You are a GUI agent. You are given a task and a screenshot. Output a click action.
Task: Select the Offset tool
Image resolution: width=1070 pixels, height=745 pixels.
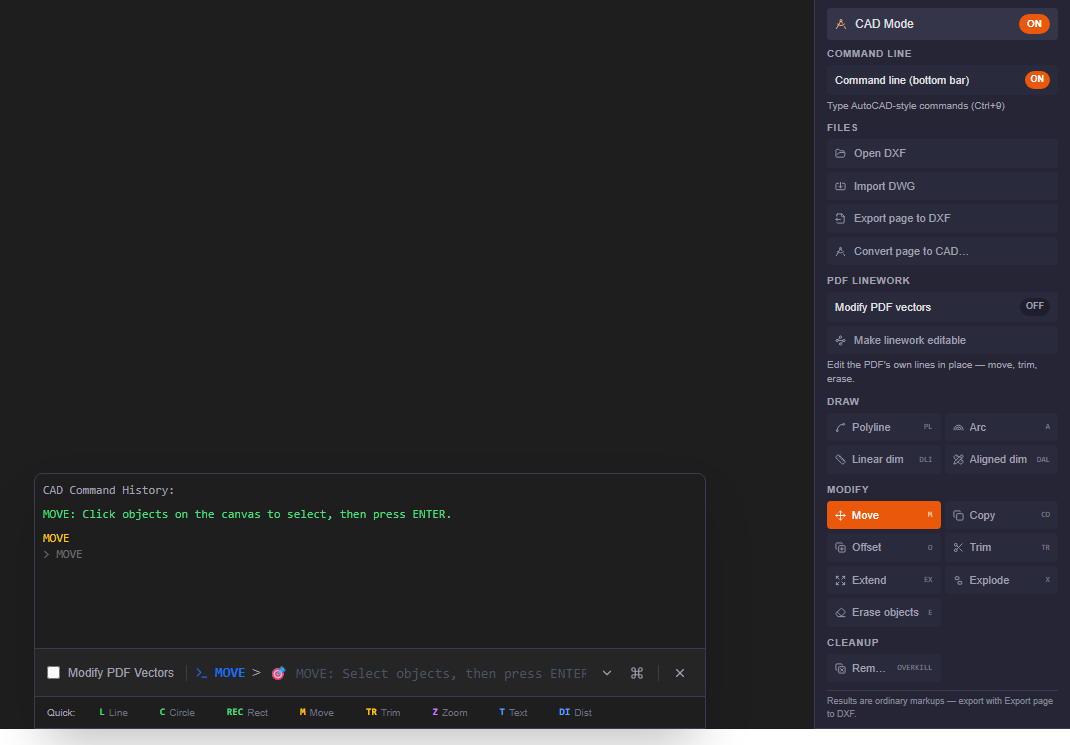[x=883, y=547]
